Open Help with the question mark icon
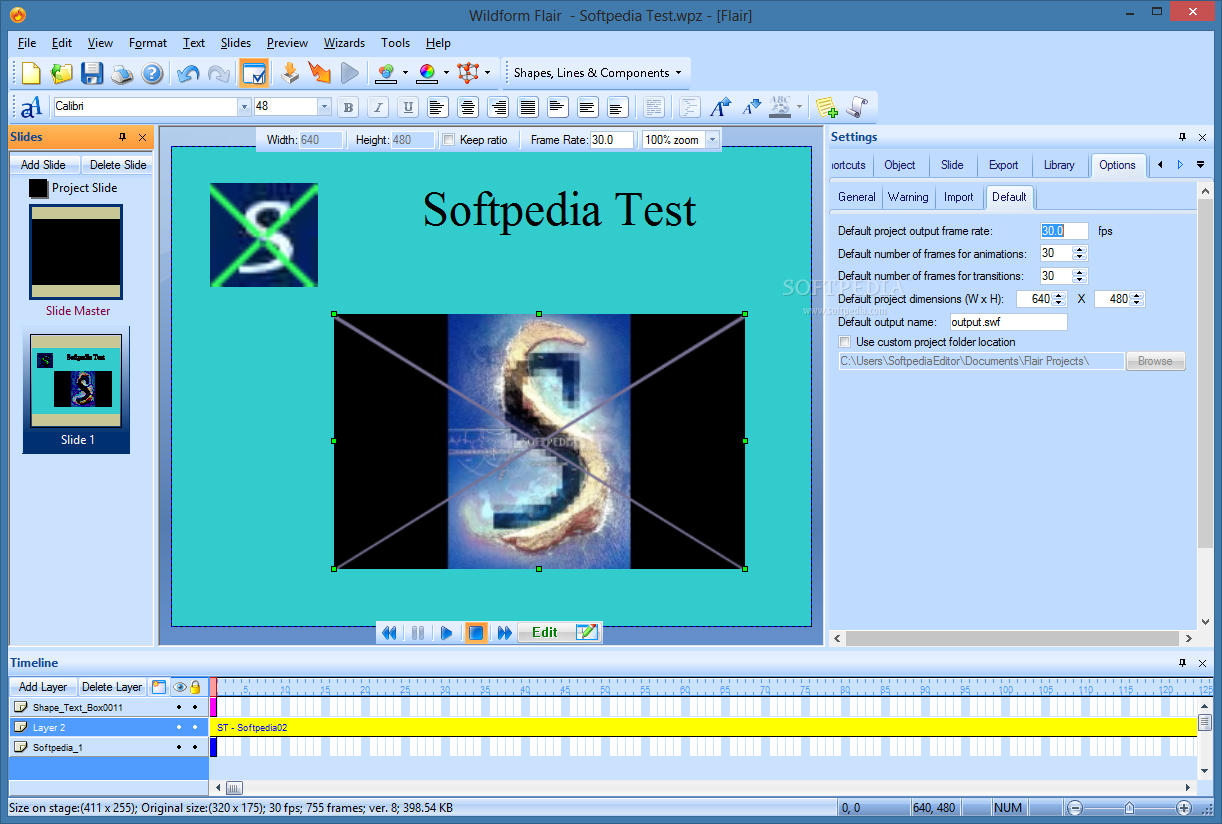This screenshot has height=824, width=1222. point(152,73)
